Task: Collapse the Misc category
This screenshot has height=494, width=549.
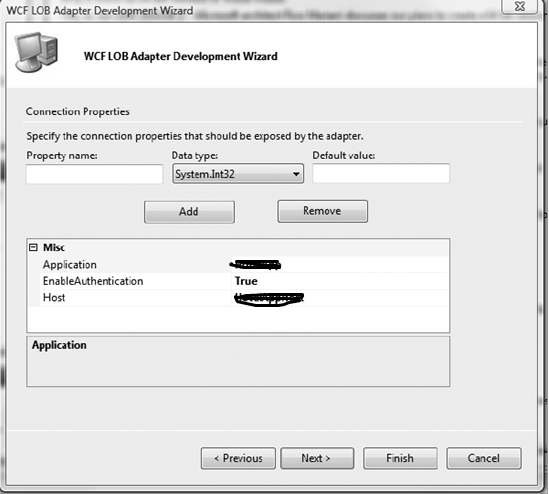Action: [x=33, y=248]
